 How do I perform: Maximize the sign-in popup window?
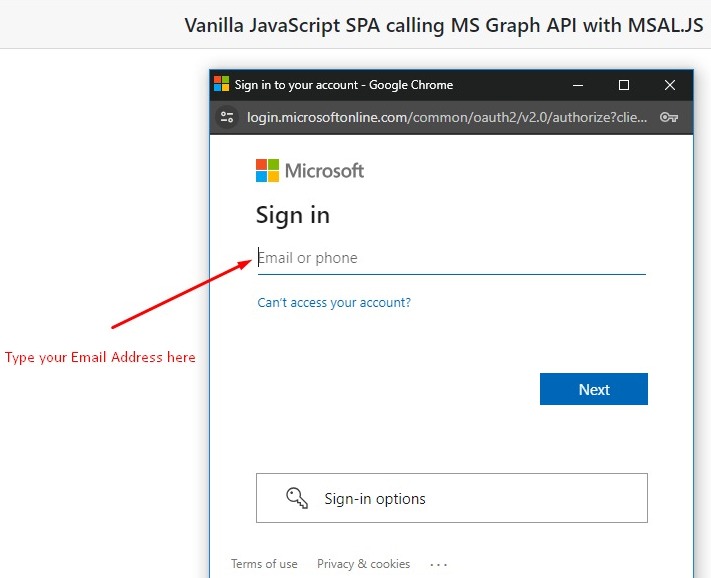624,85
